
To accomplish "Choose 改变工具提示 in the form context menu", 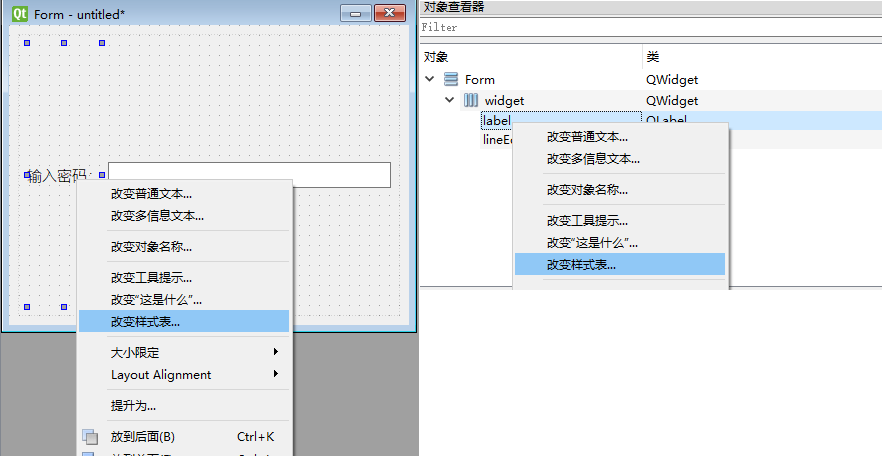I will click(x=184, y=278).
